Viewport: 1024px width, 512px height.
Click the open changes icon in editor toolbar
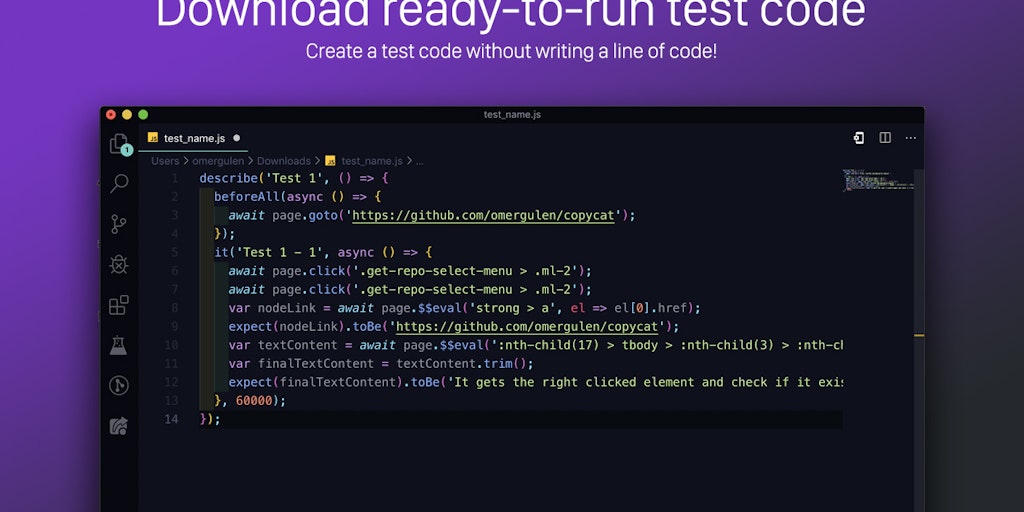(x=859, y=138)
